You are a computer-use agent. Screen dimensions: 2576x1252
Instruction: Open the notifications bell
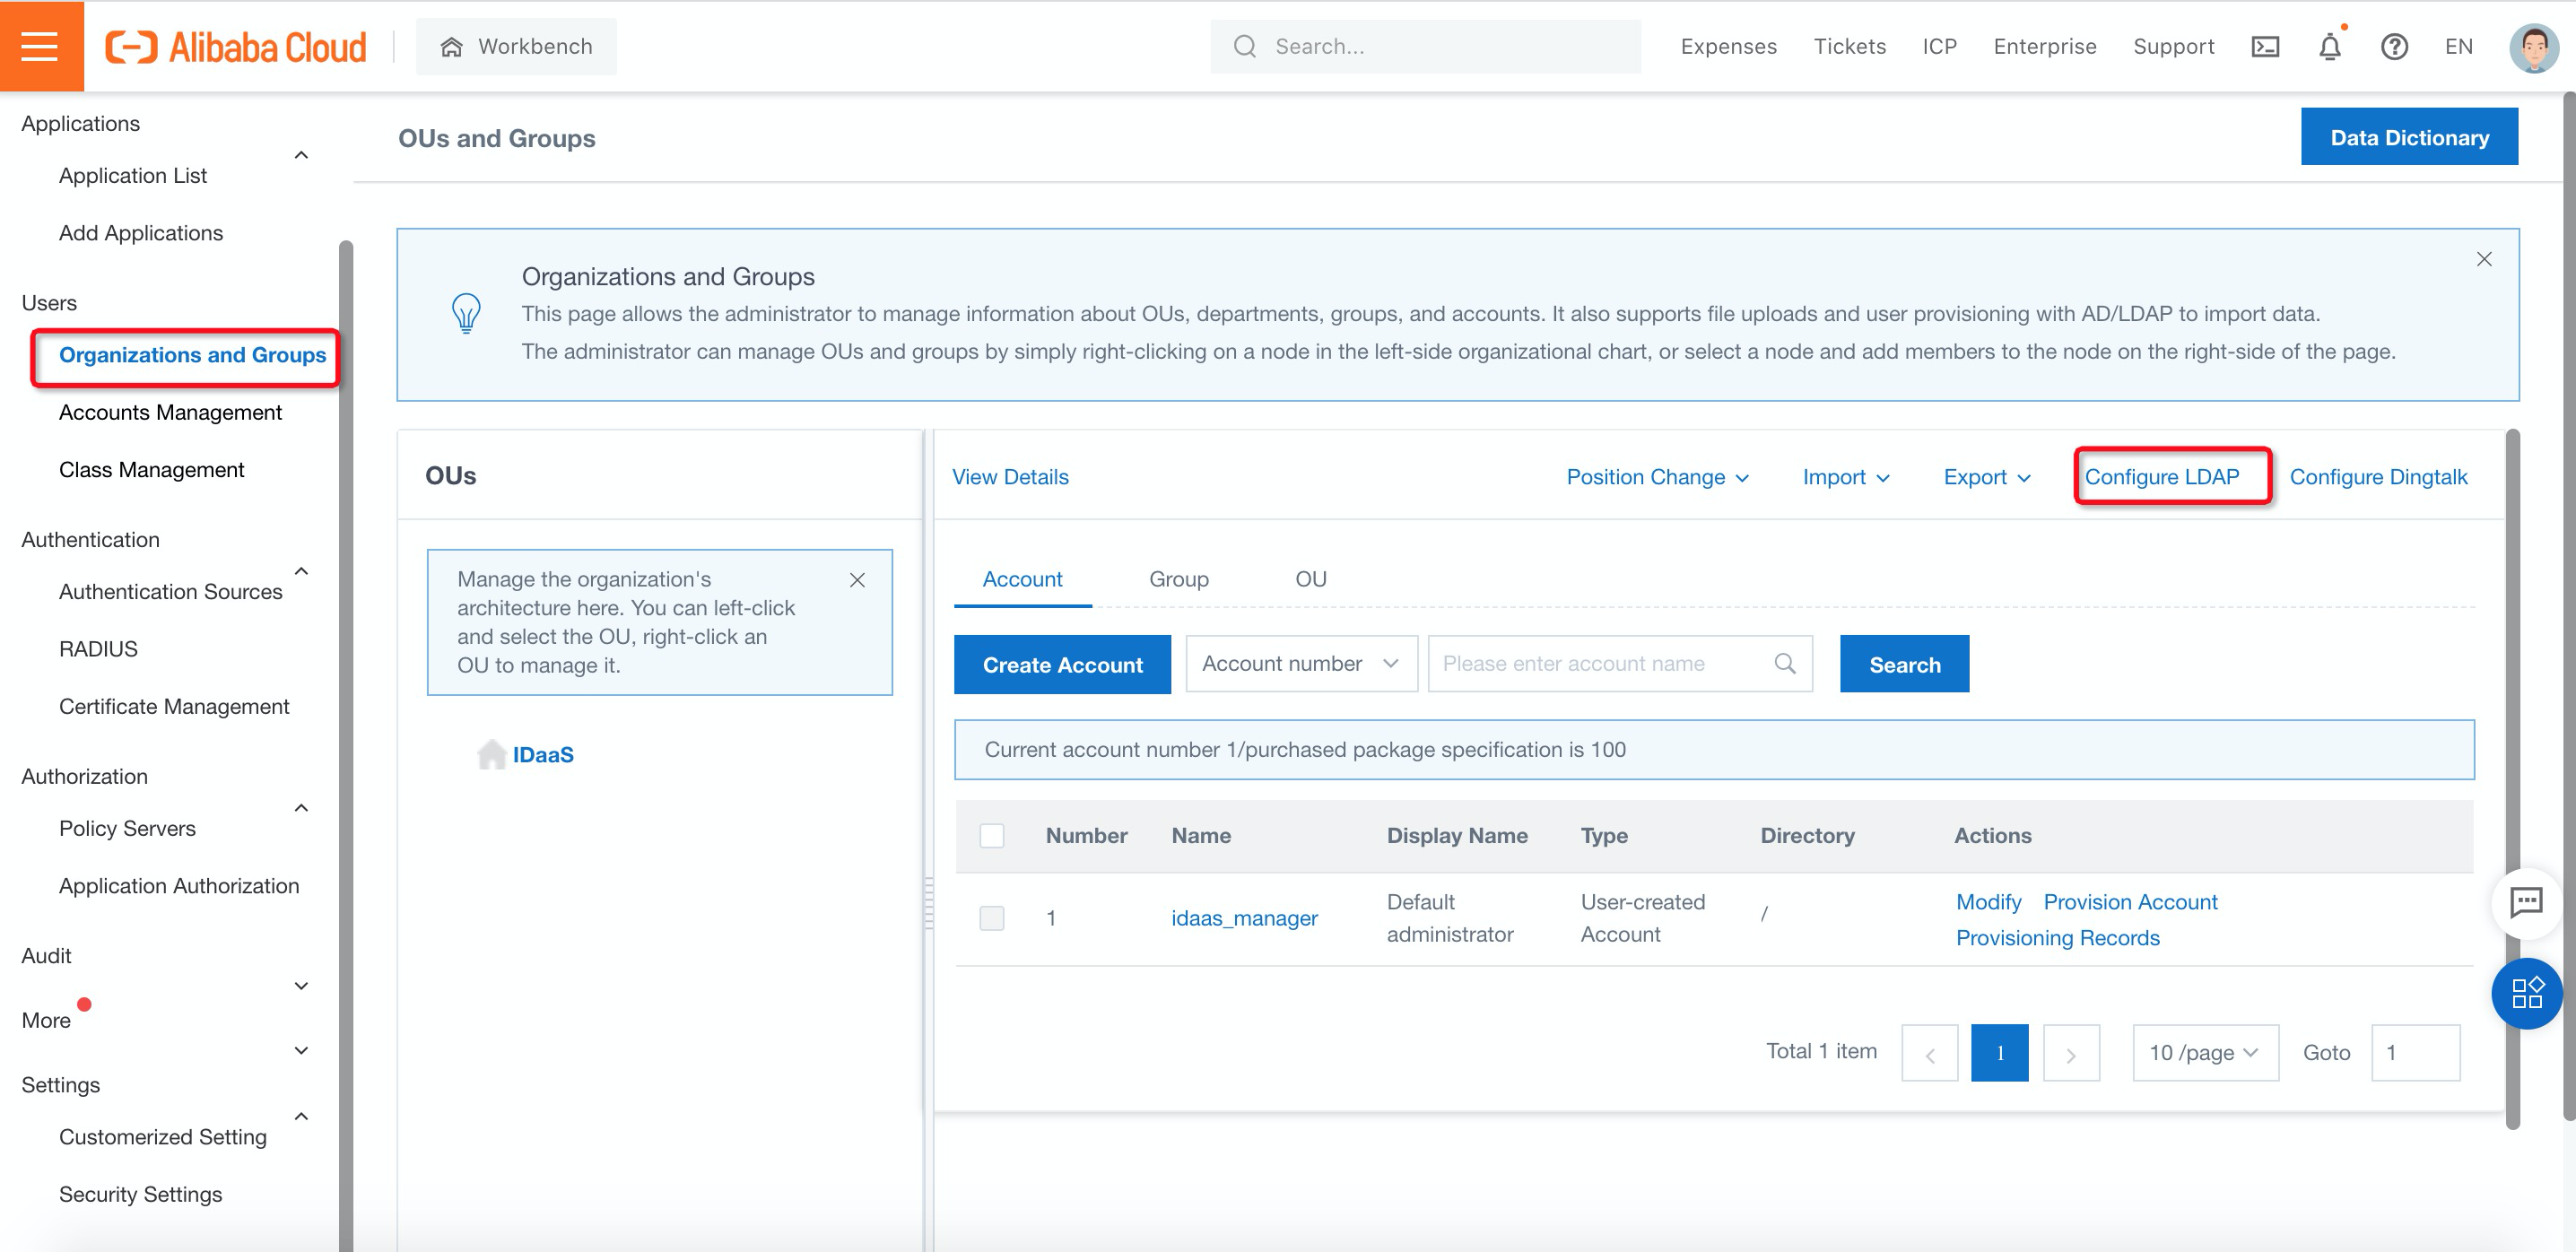pos(2329,47)
